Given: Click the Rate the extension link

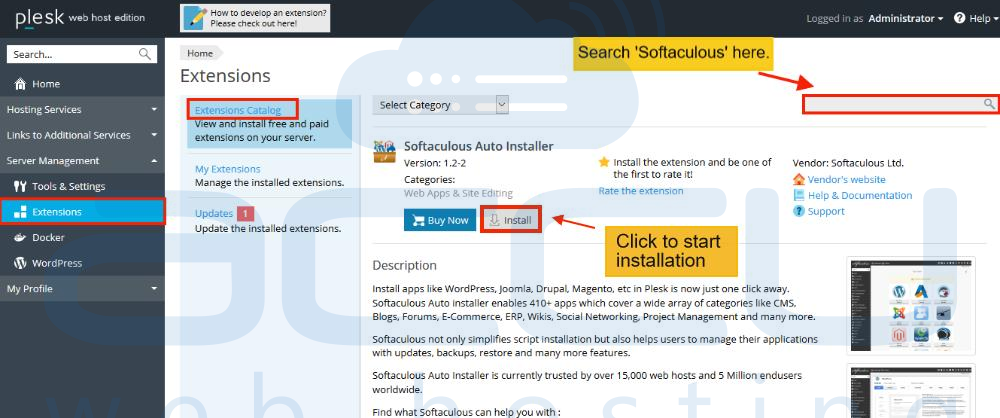Looking at the screenshot, I should click(x=641, y=191).
